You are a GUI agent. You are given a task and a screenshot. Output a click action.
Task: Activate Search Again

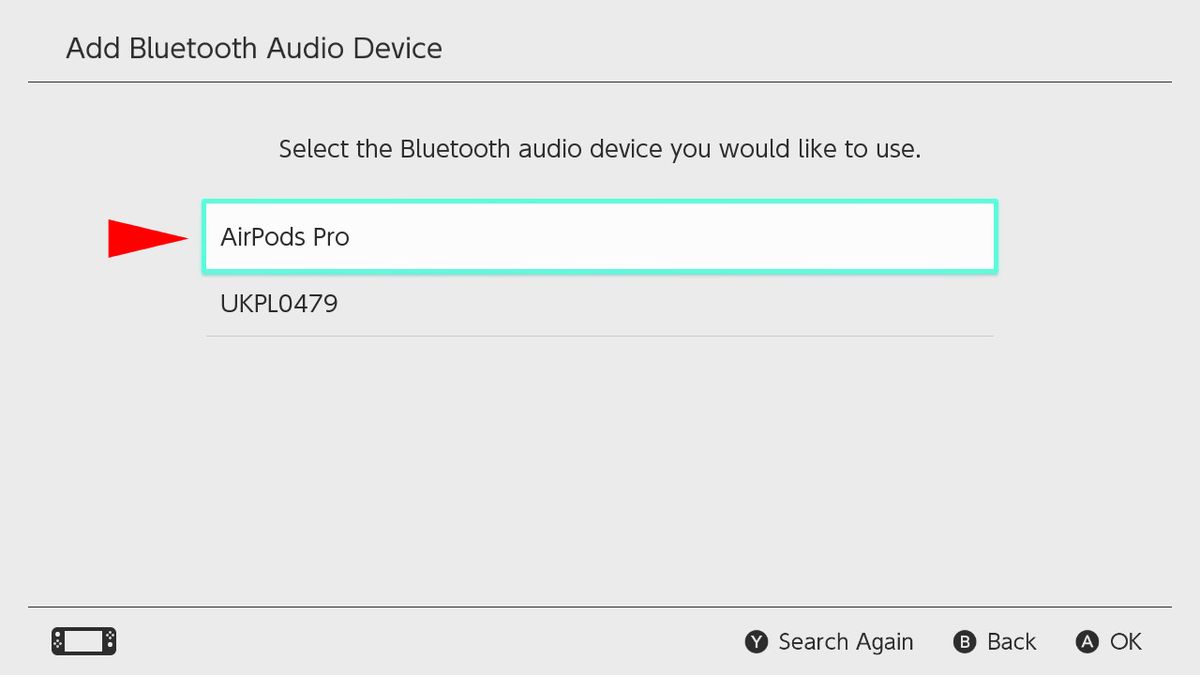[845, 641]
